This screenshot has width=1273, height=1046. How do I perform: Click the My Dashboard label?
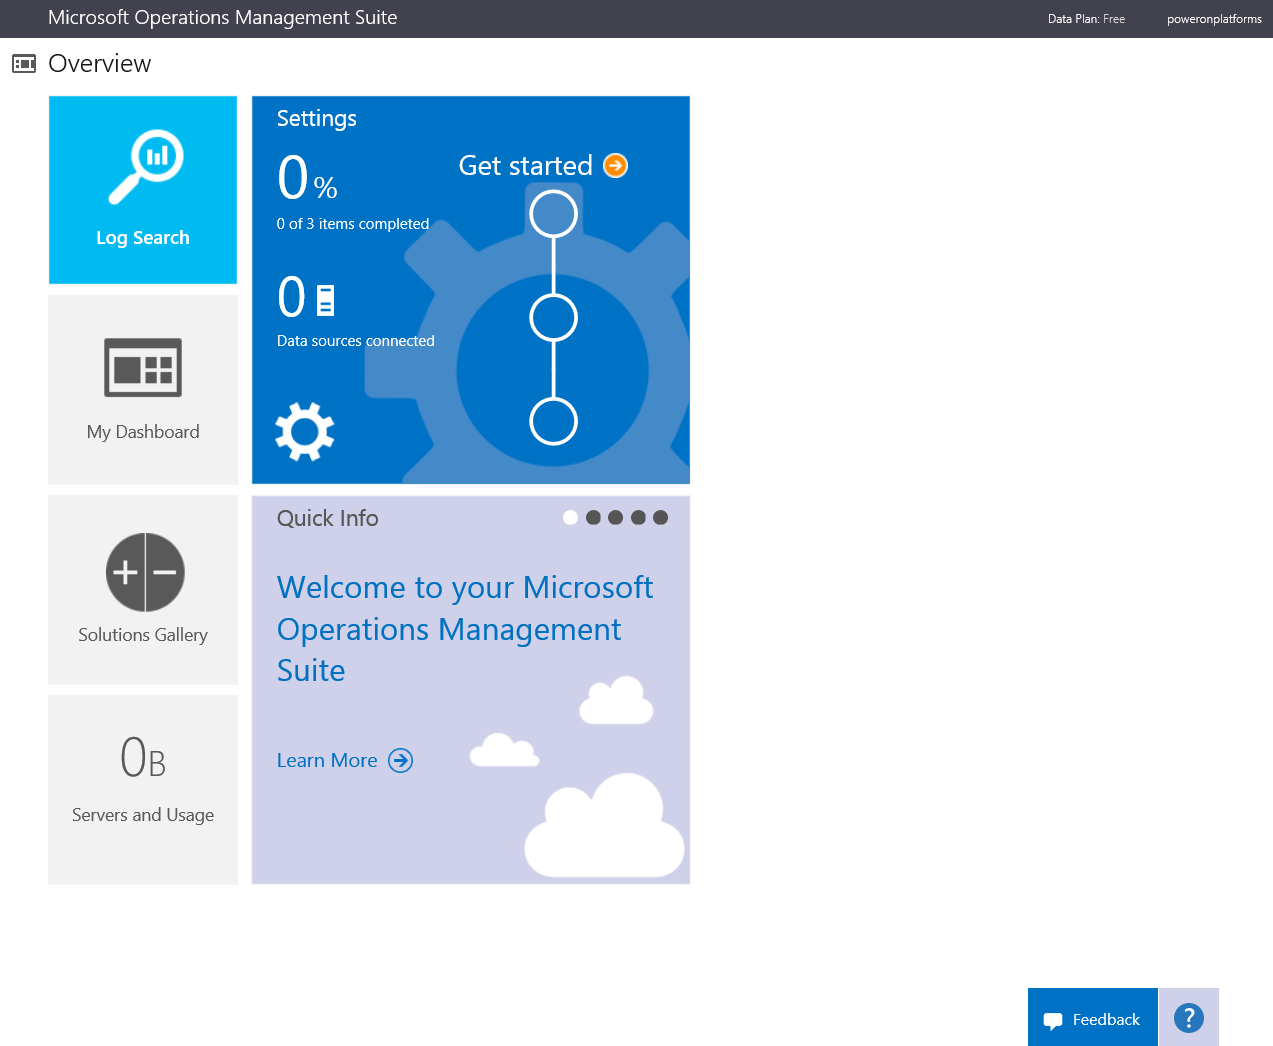click(143, 432)
